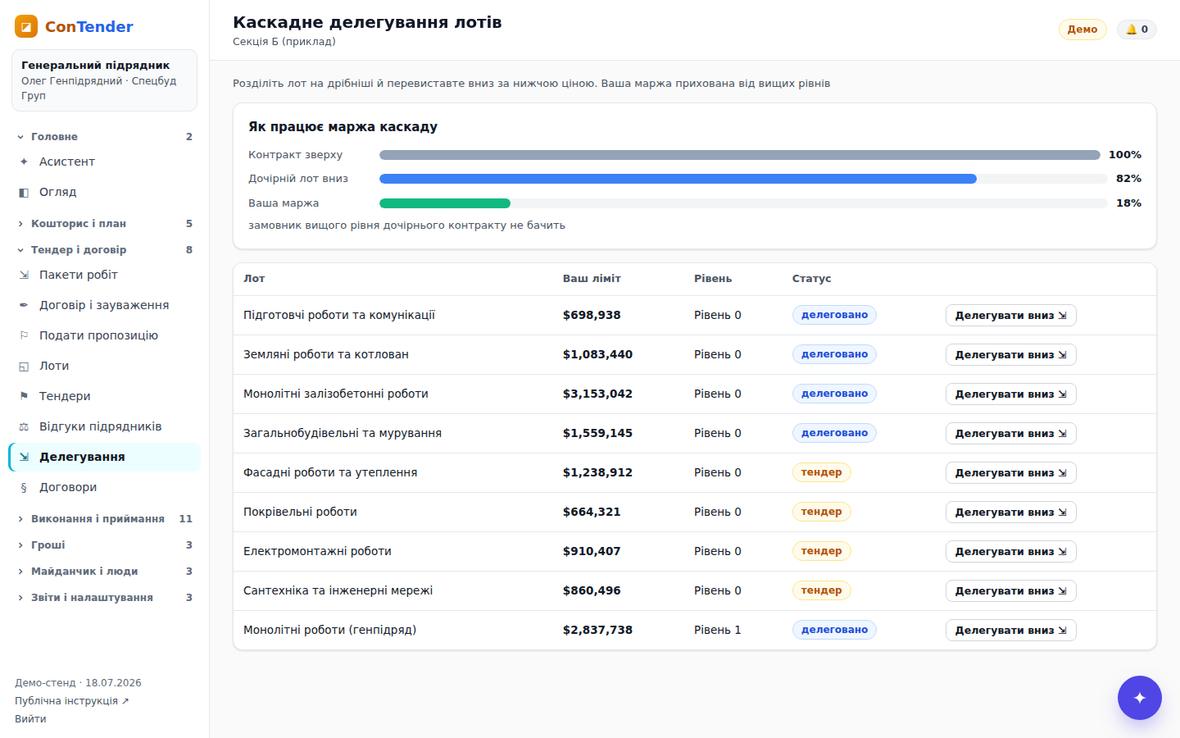Screen dimensions: 1180x738
Task: Click the $664,321 limit value
Action: pos(592,512)
